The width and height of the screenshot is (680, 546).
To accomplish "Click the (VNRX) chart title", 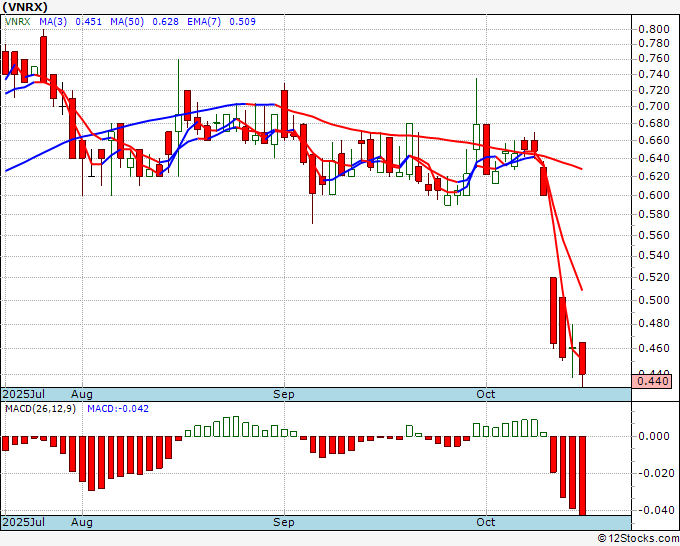I will click(x=25, y=7).
